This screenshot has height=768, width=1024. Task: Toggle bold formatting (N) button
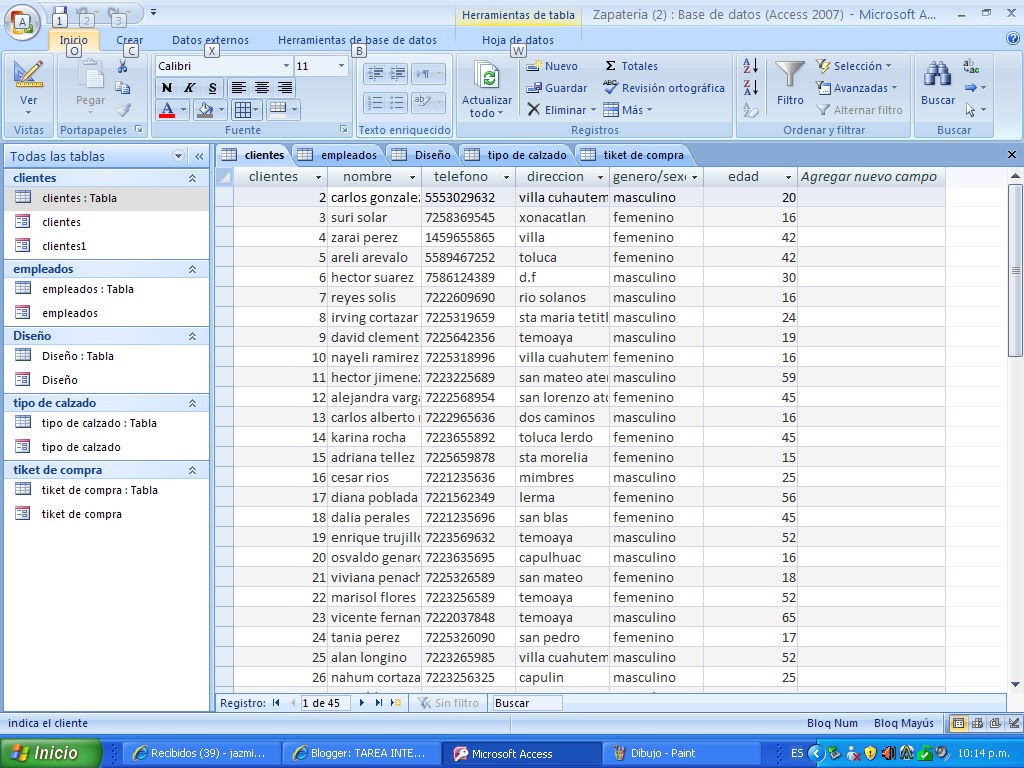(167, 88)
